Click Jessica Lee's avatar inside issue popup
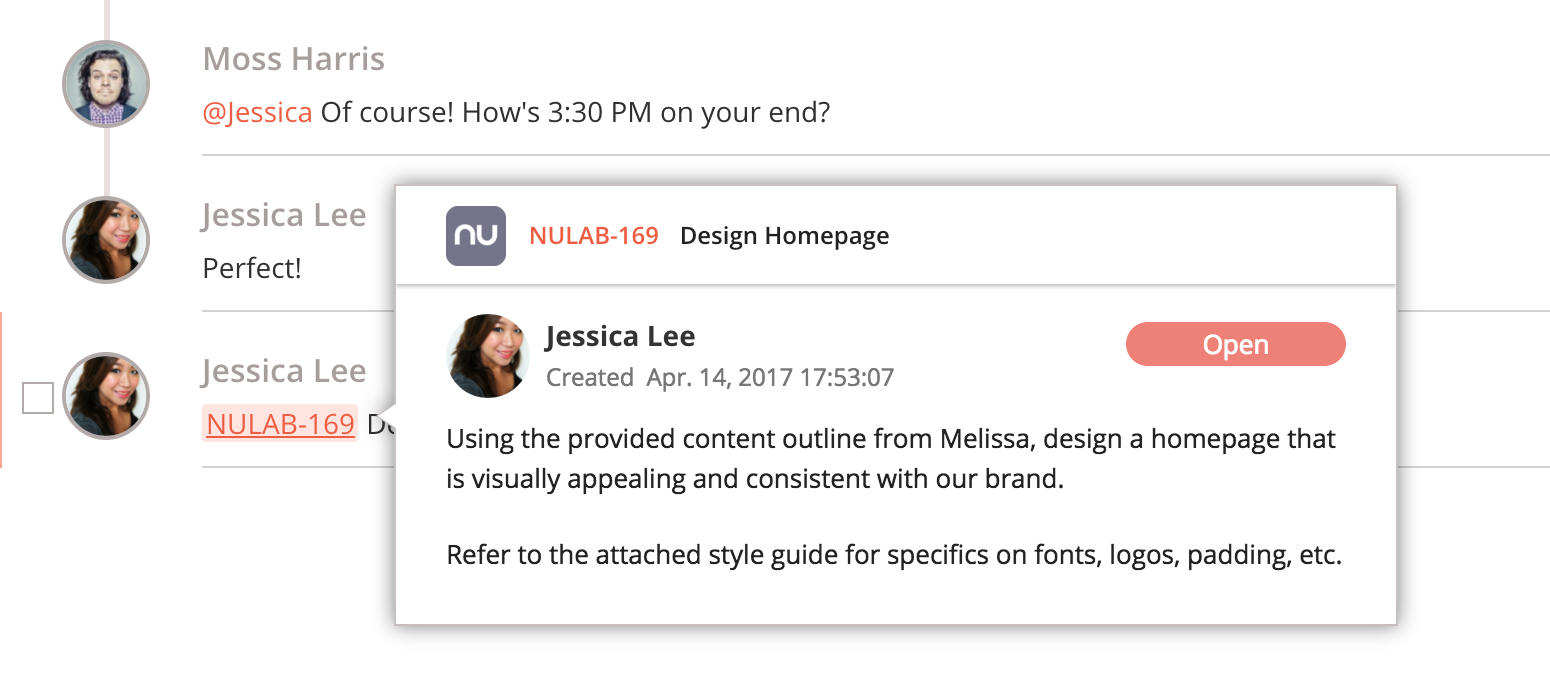Screen dimensions: 1550x680 click(x=487, y=356)
